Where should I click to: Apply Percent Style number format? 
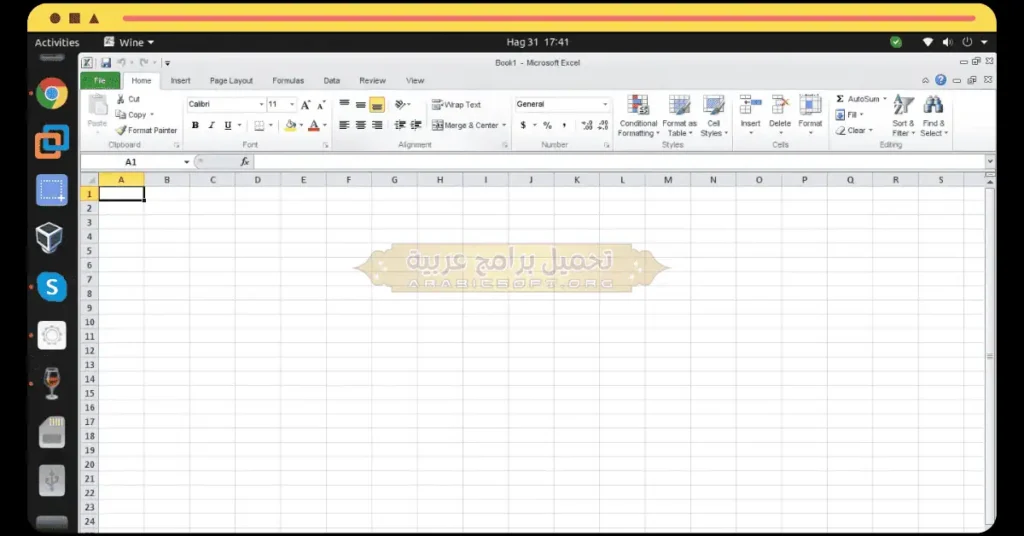tap(547, 125)
